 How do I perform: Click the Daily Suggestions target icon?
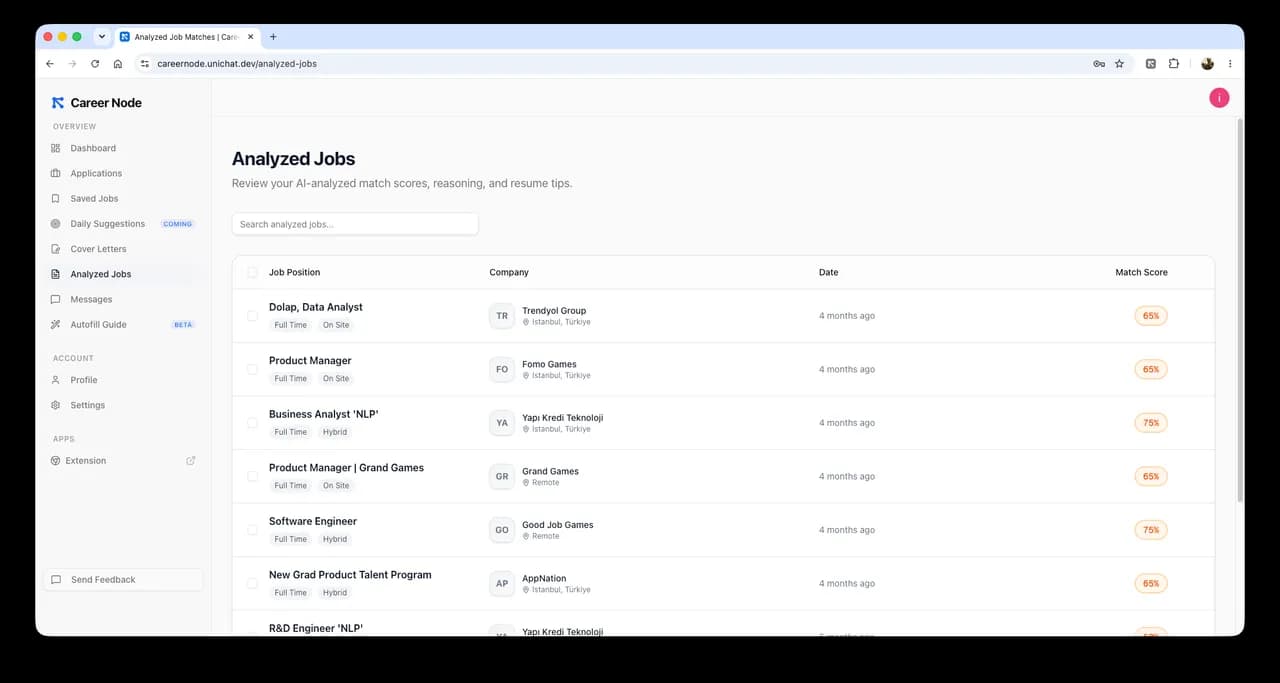[x=56, y=224]
